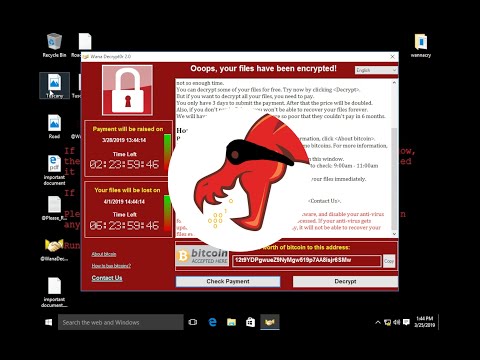480x360 pixels.
Task: Click the Decrypt button
Action: point(345,281)
